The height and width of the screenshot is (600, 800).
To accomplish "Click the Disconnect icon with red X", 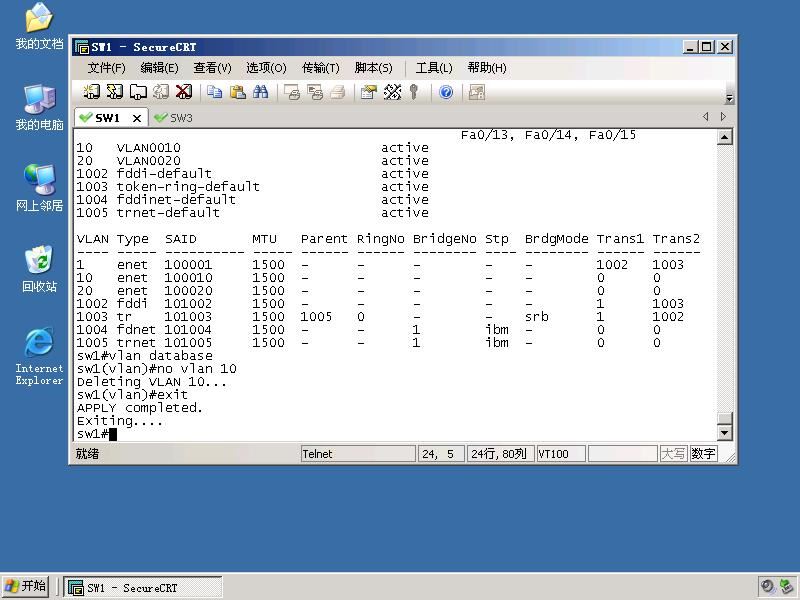I will point(184,92).
